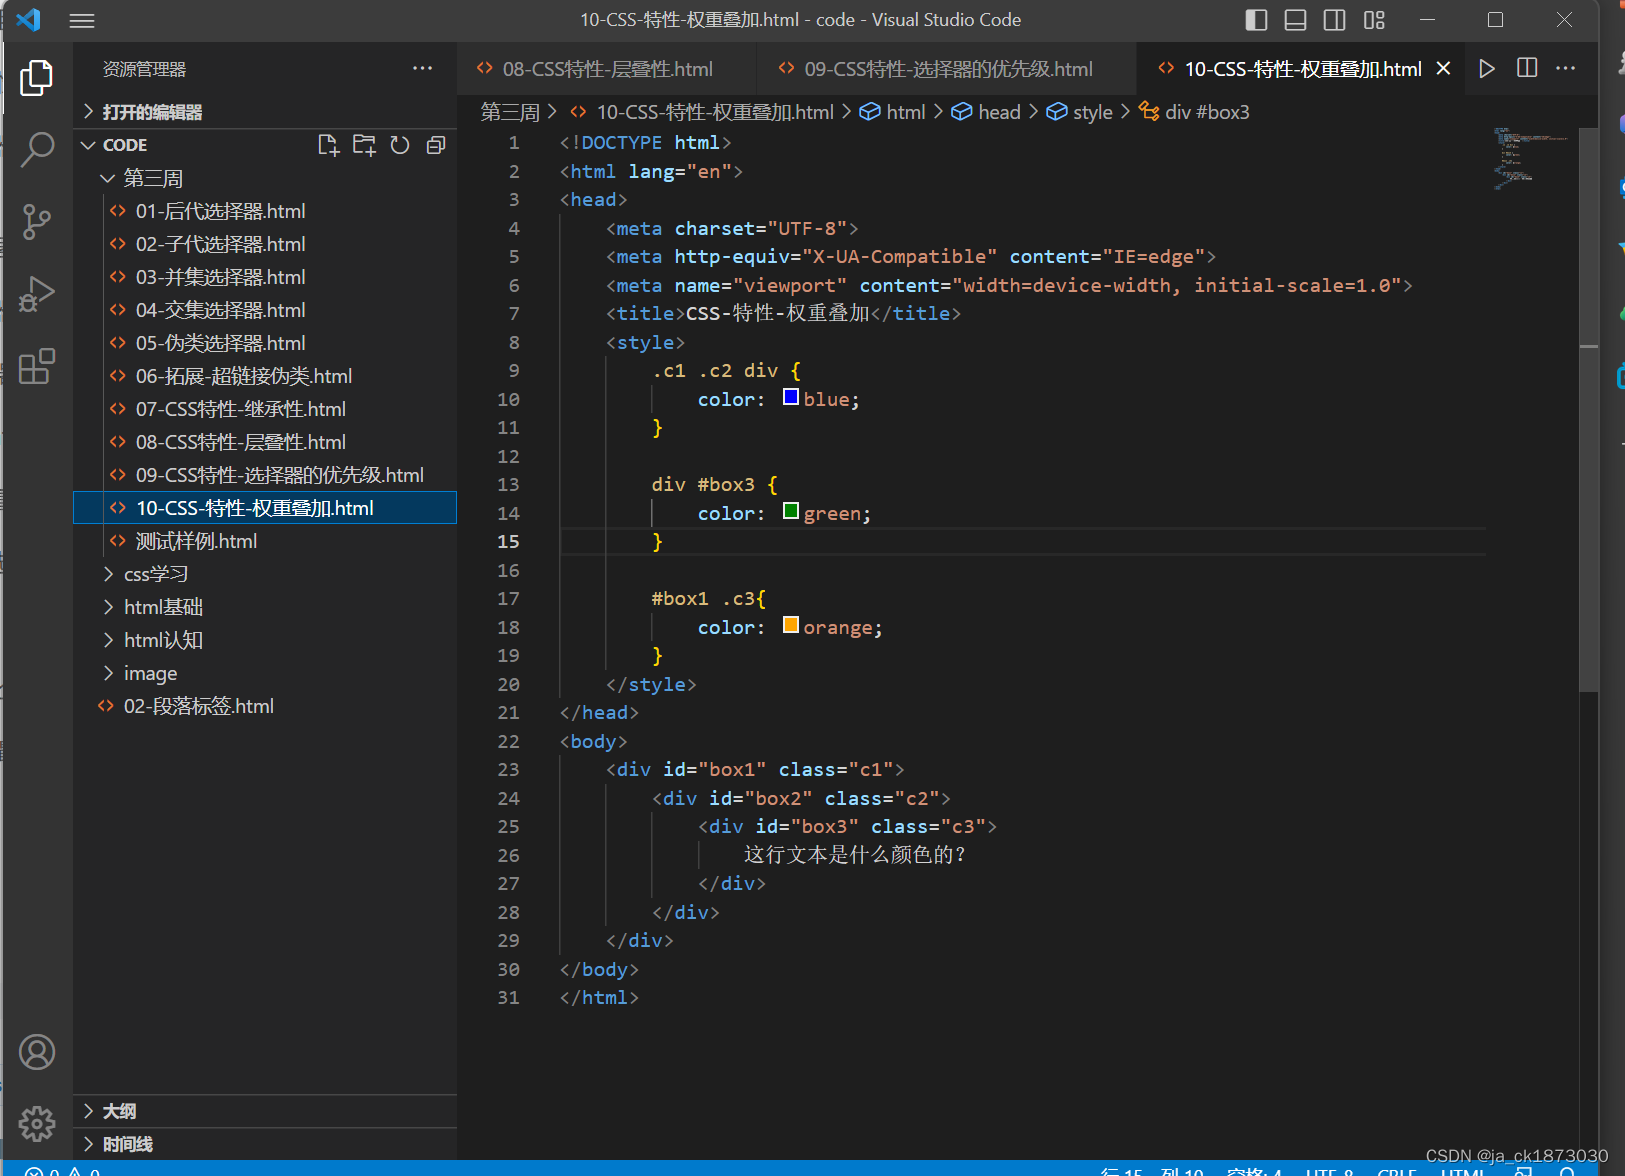Screen dimensions: 1625x1176
Task: Toggle the bottom panel layout button
Action: (x=1295, y=20)
